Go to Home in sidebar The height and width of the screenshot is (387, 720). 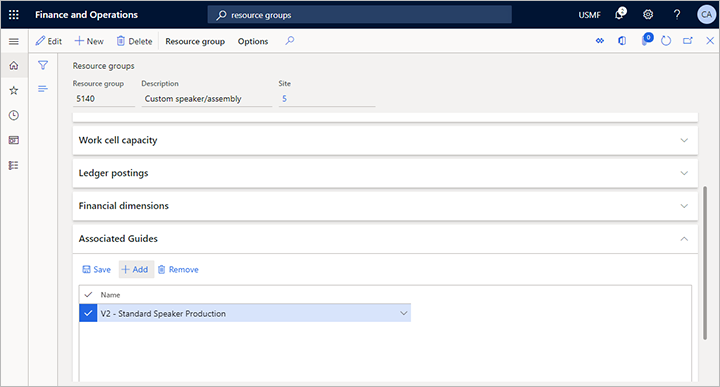click(x=14, y=66)
